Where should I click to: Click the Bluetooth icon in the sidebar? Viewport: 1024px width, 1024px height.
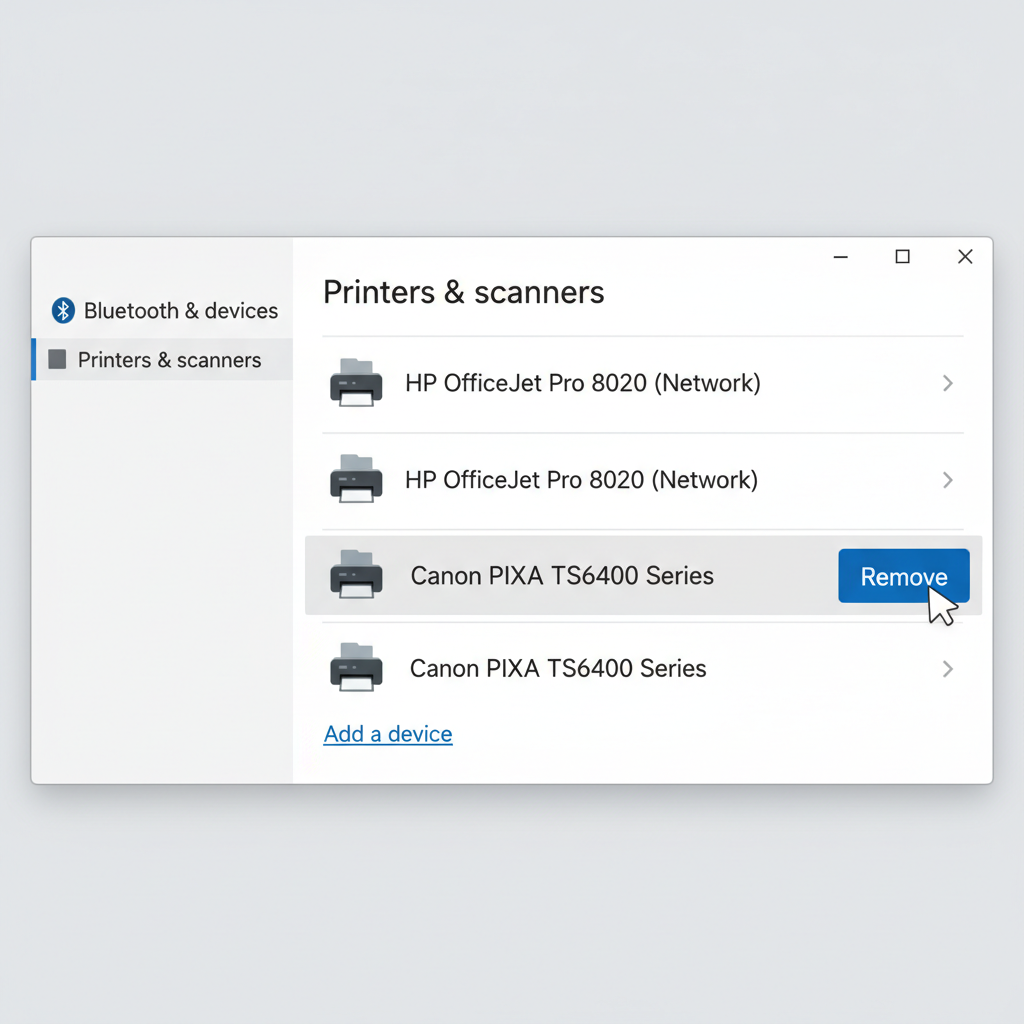tap(62, 310)
